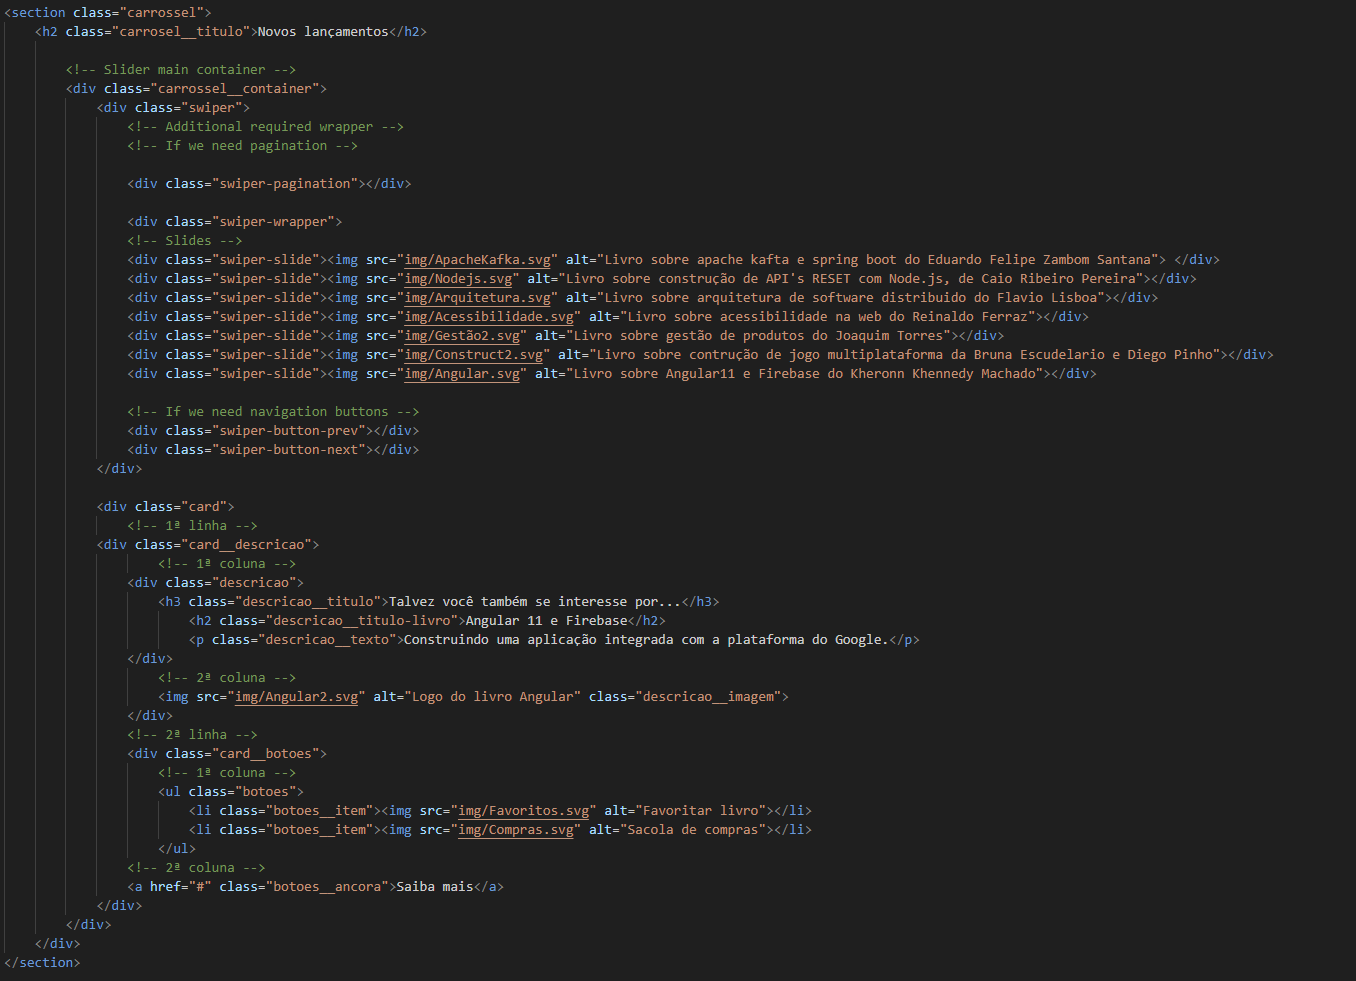1356x981 pixels.
Task: Click the 'Saiba mais' anchor text
Action: click(x=435, y=887)
